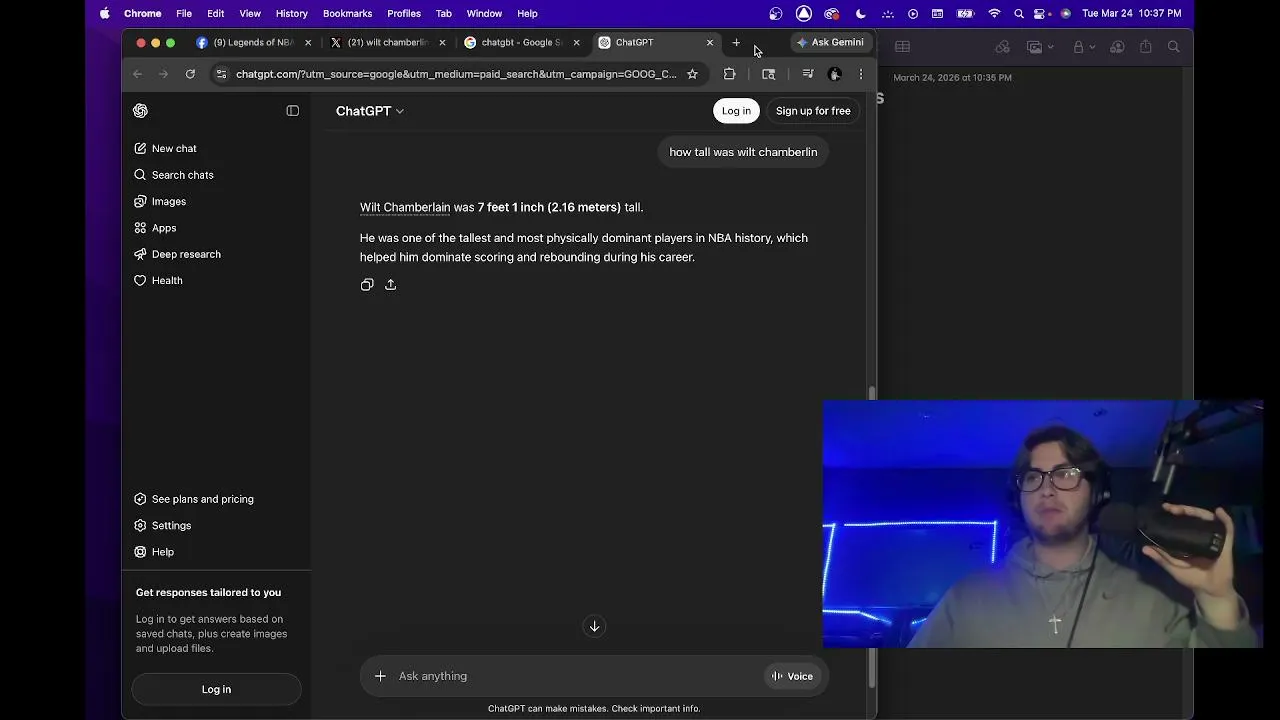Switch to the Legends of NBA Facebook tab

click(x=254, y=42)
